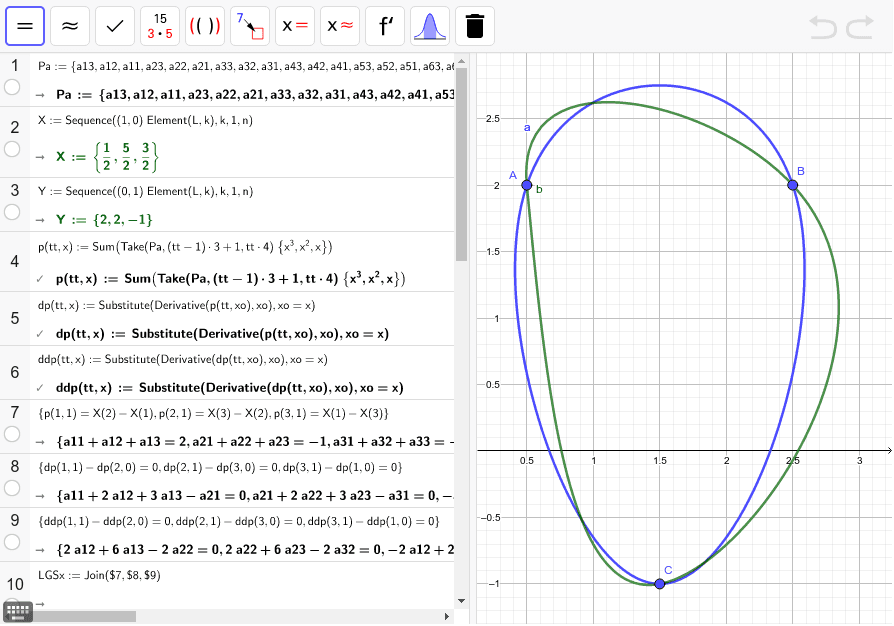Open the Probability Calculator
The width and height of the screenshot is (894, 626).
(430, 26)
